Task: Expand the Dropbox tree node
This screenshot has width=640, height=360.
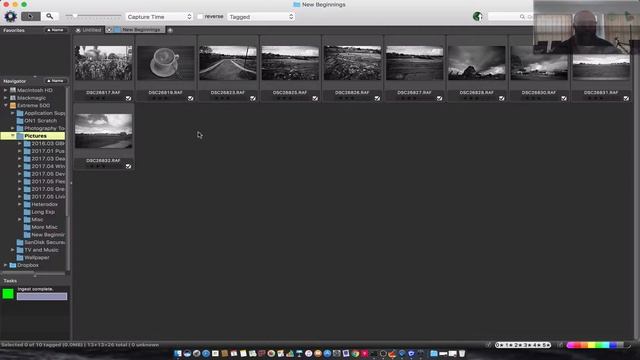Action: pyautogui.click(x=5, y=265)
